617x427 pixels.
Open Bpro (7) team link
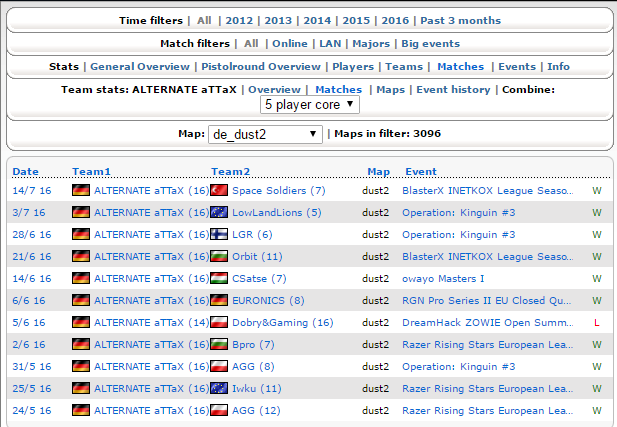coord(253,345)
